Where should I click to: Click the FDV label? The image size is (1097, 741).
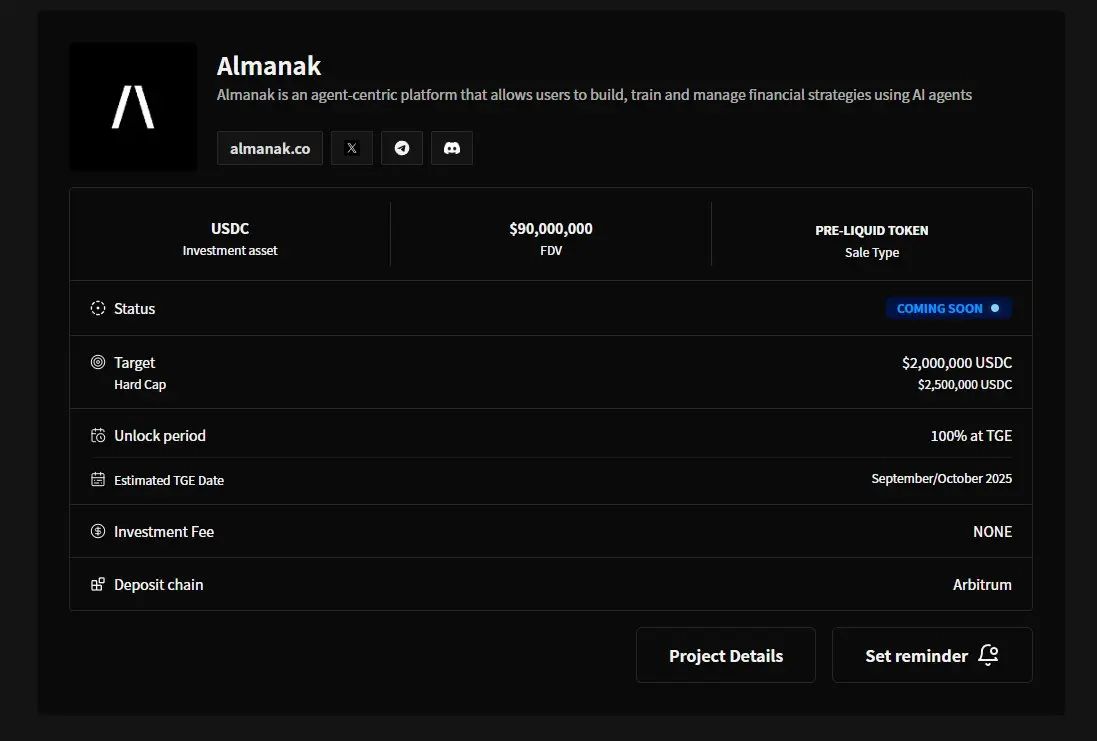[x=551, y=250]
